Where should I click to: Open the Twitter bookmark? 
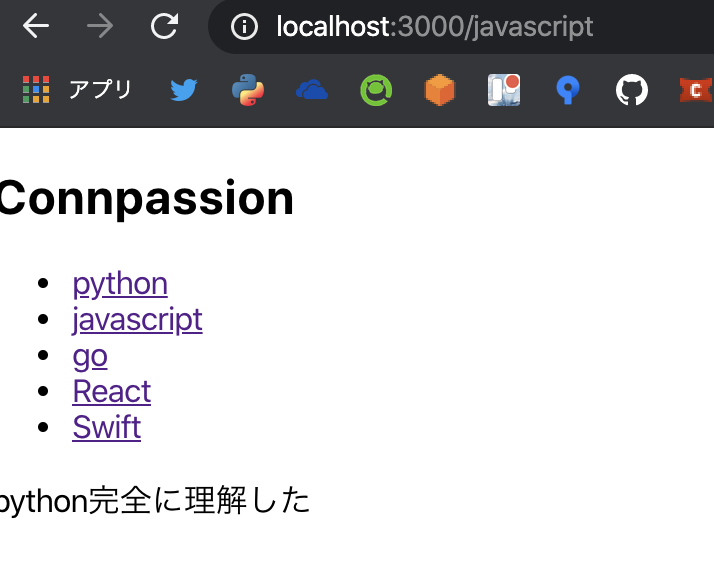tap(184, 90)
